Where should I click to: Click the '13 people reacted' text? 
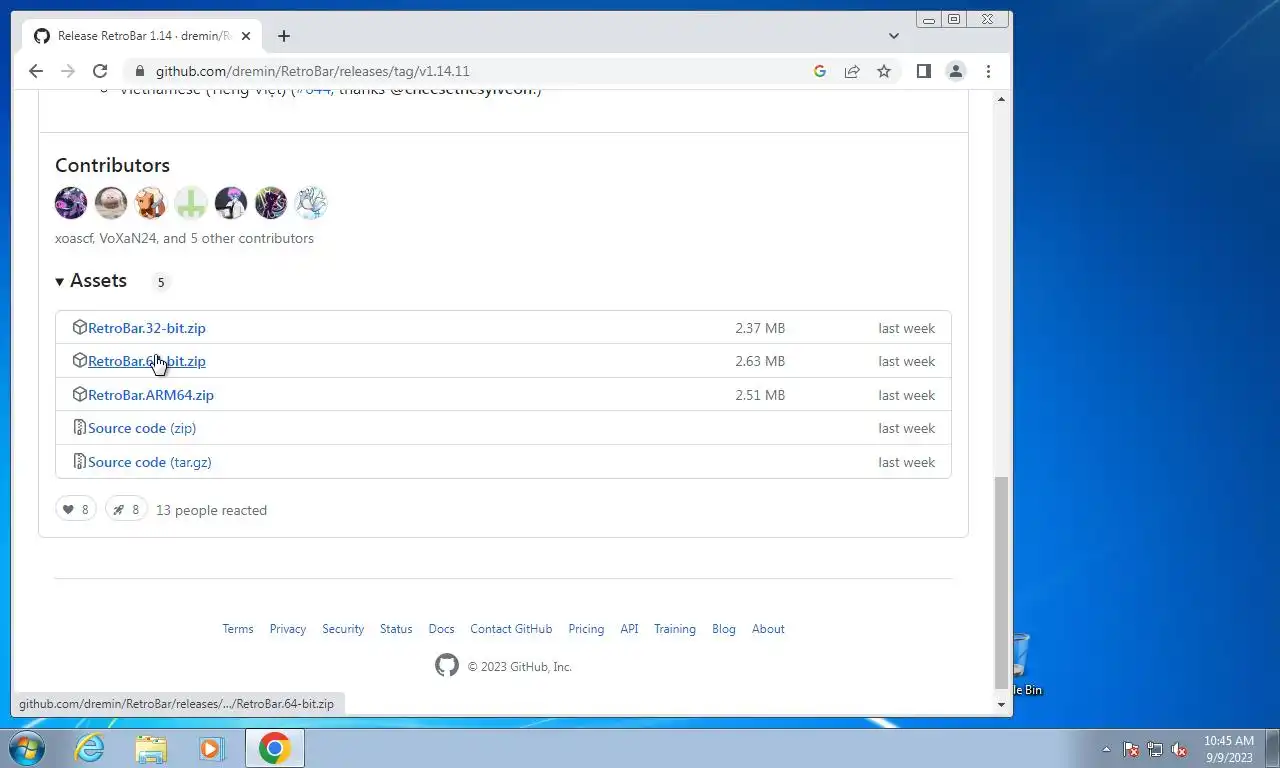tap(211, 510)
